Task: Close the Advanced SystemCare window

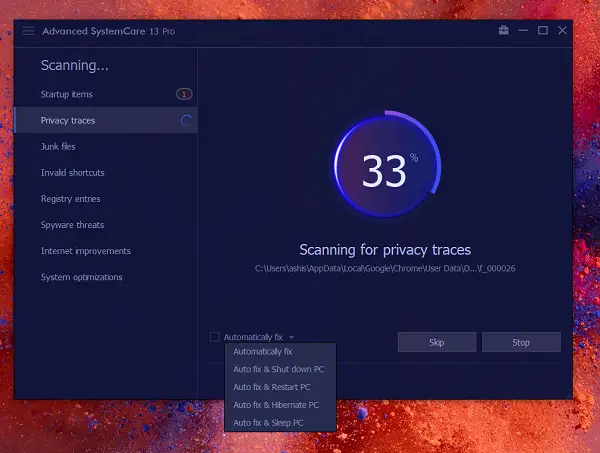Action: click(562, 30)
